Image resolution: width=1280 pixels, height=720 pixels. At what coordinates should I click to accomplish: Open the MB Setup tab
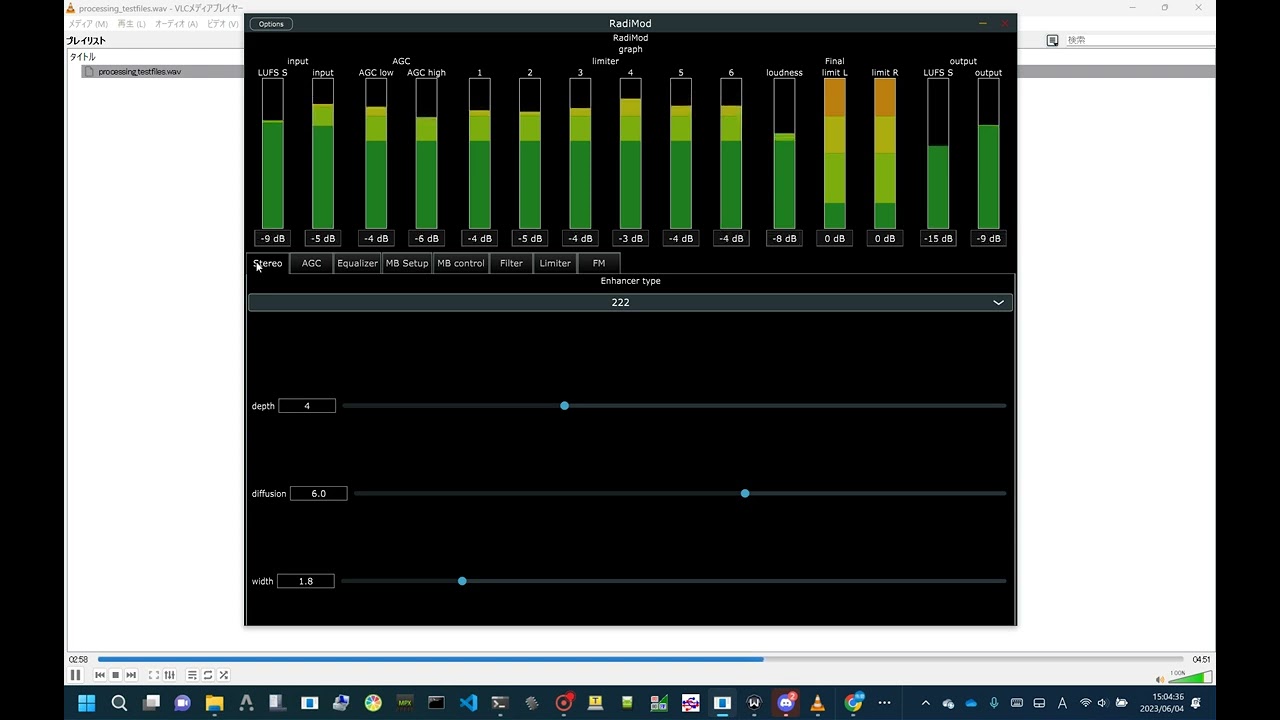pyautogui.click(x=407, y=263)
